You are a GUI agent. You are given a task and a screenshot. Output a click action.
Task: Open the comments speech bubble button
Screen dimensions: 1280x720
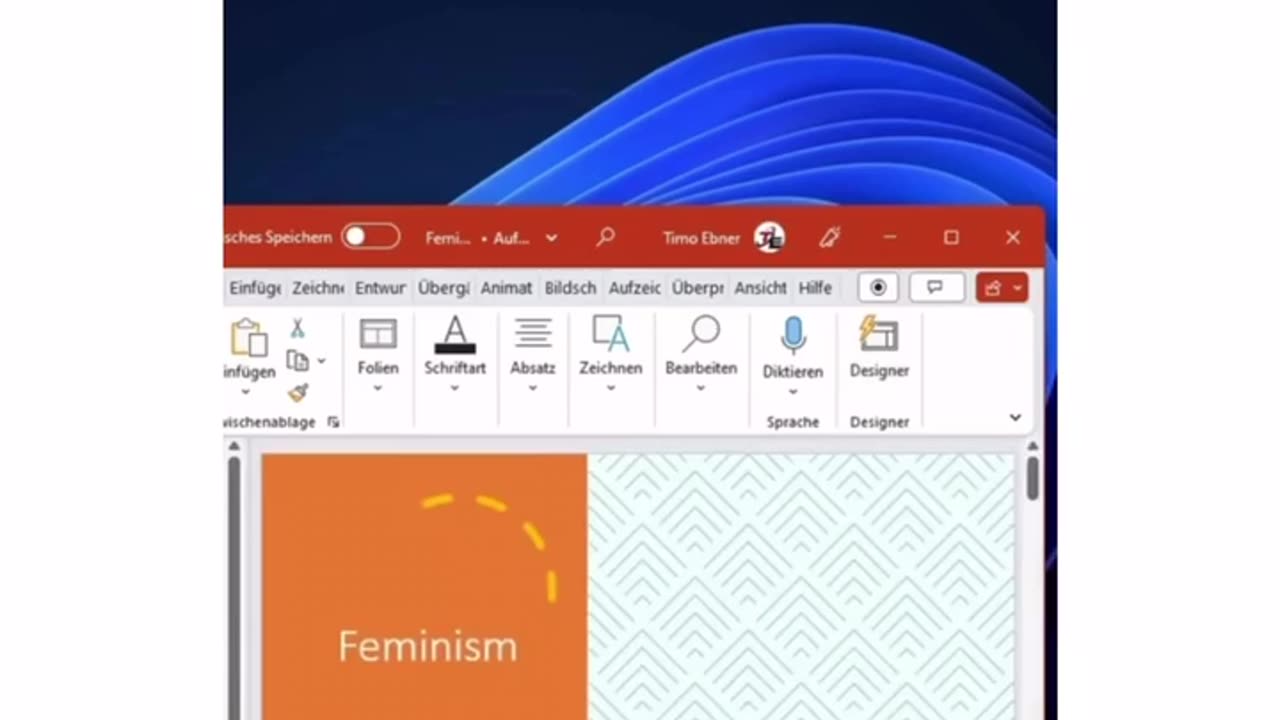pos(935,288)
